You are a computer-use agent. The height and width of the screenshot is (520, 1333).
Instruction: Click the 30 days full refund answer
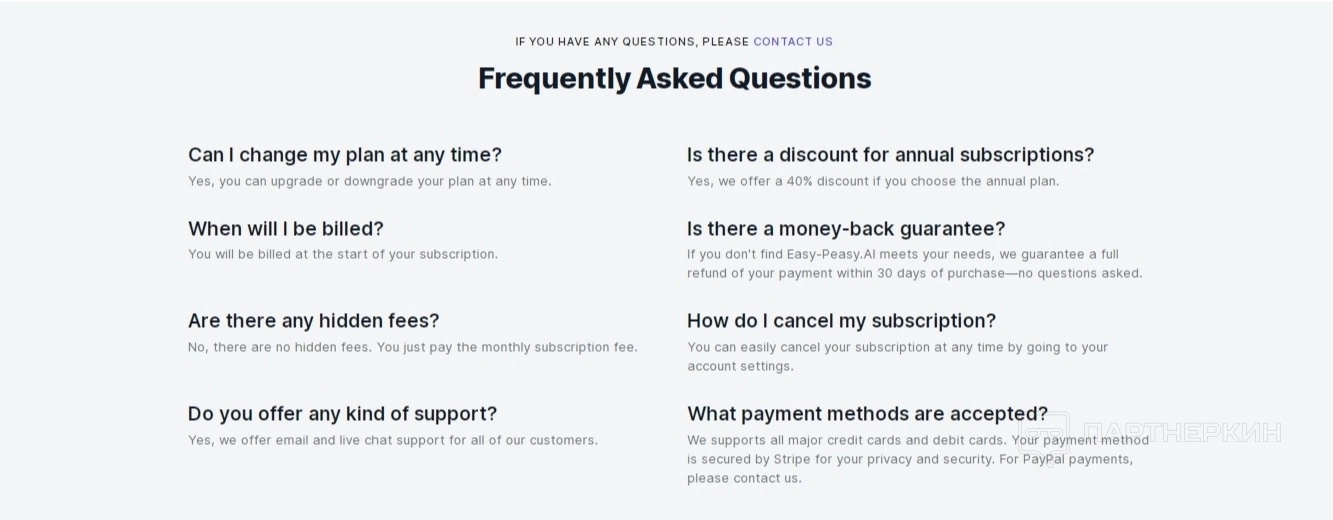click(914, 264)
